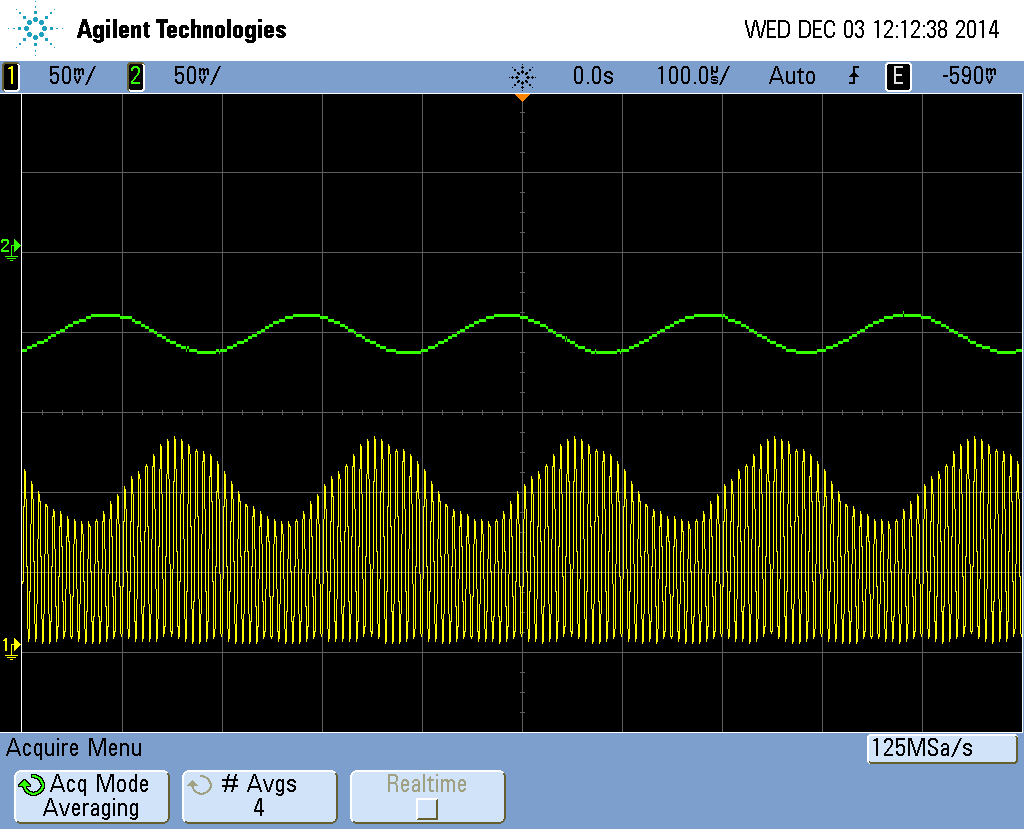1024x829 pixels.
Task: Click the Acquire Menu title
Action: (x=75, y=748)
